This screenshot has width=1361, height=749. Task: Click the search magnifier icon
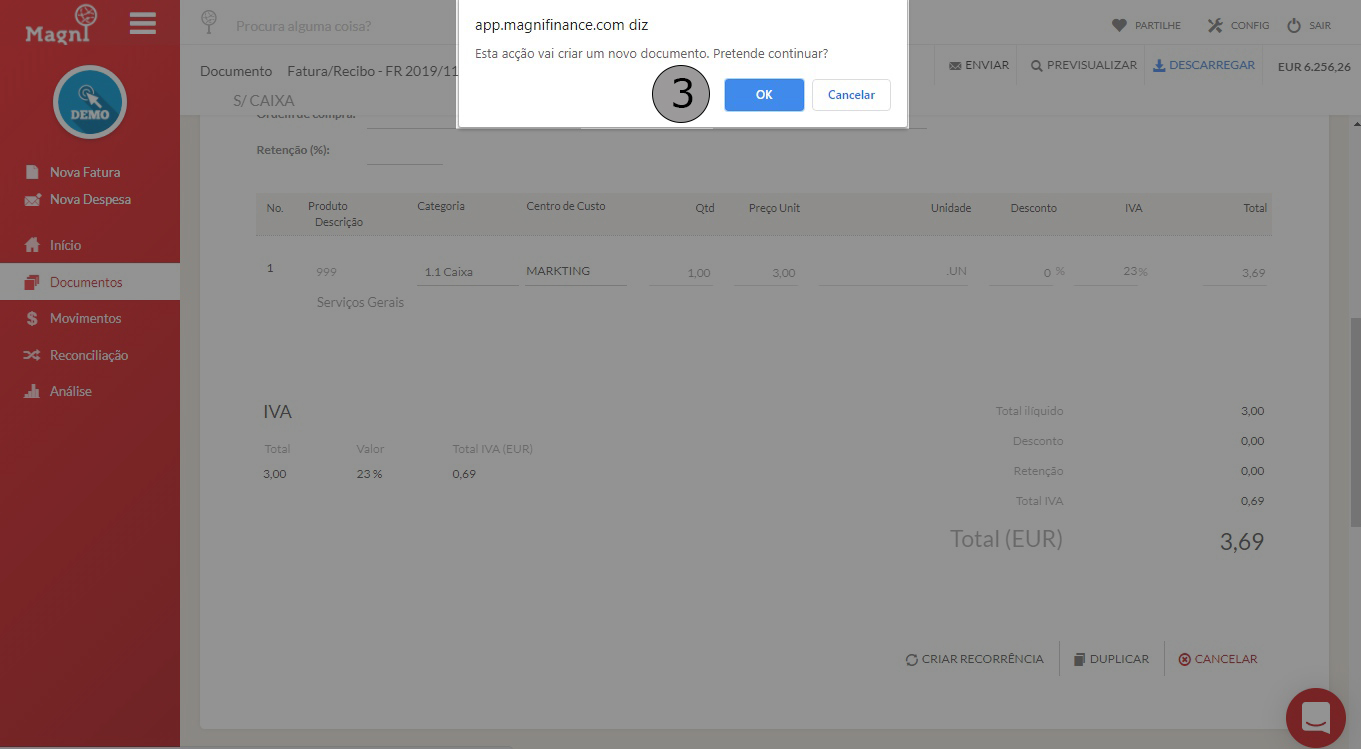209,22
